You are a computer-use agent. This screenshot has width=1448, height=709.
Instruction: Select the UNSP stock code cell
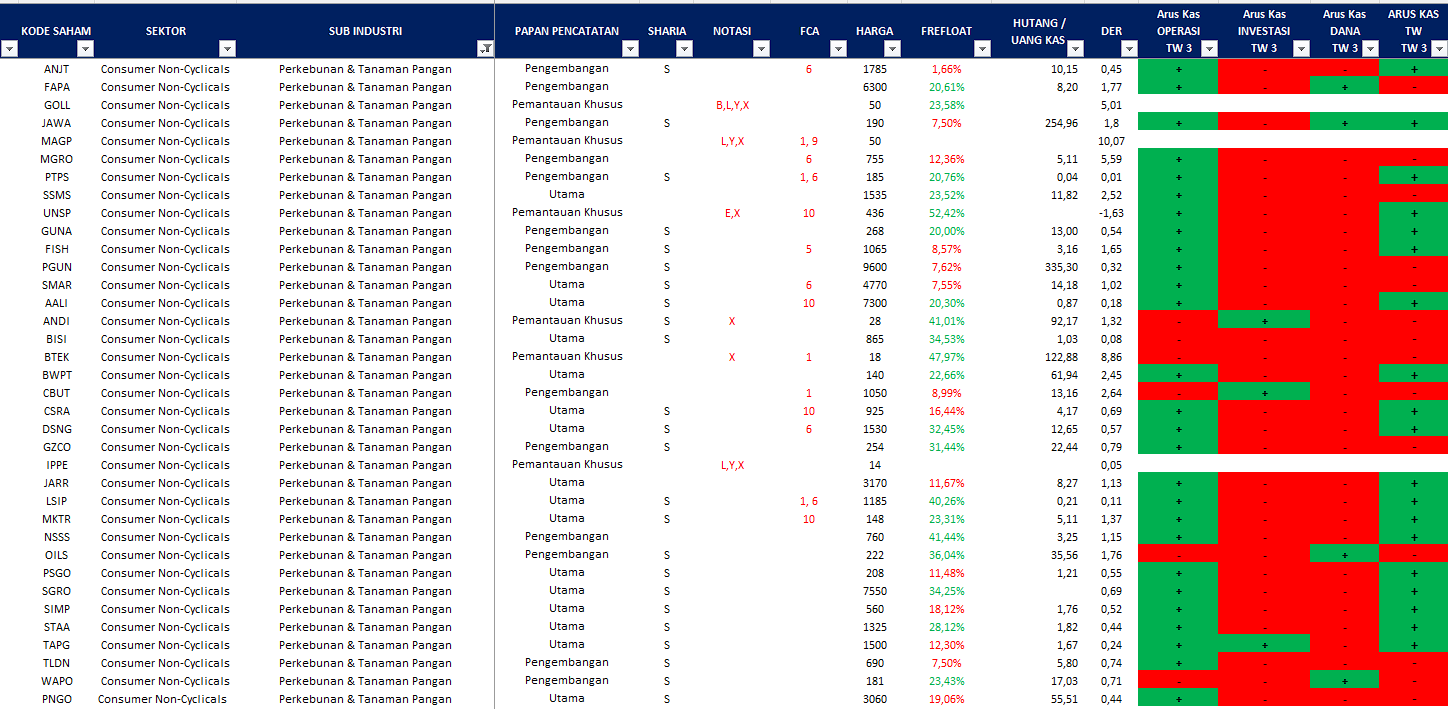pyautogui.click(x=57, y=213)
